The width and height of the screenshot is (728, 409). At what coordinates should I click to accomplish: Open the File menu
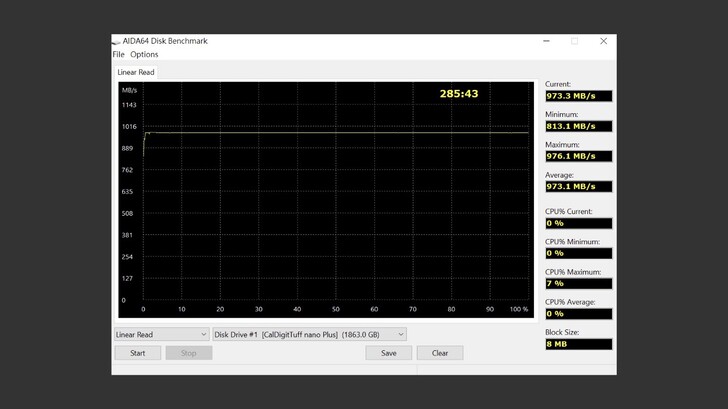tap(118, 55)
